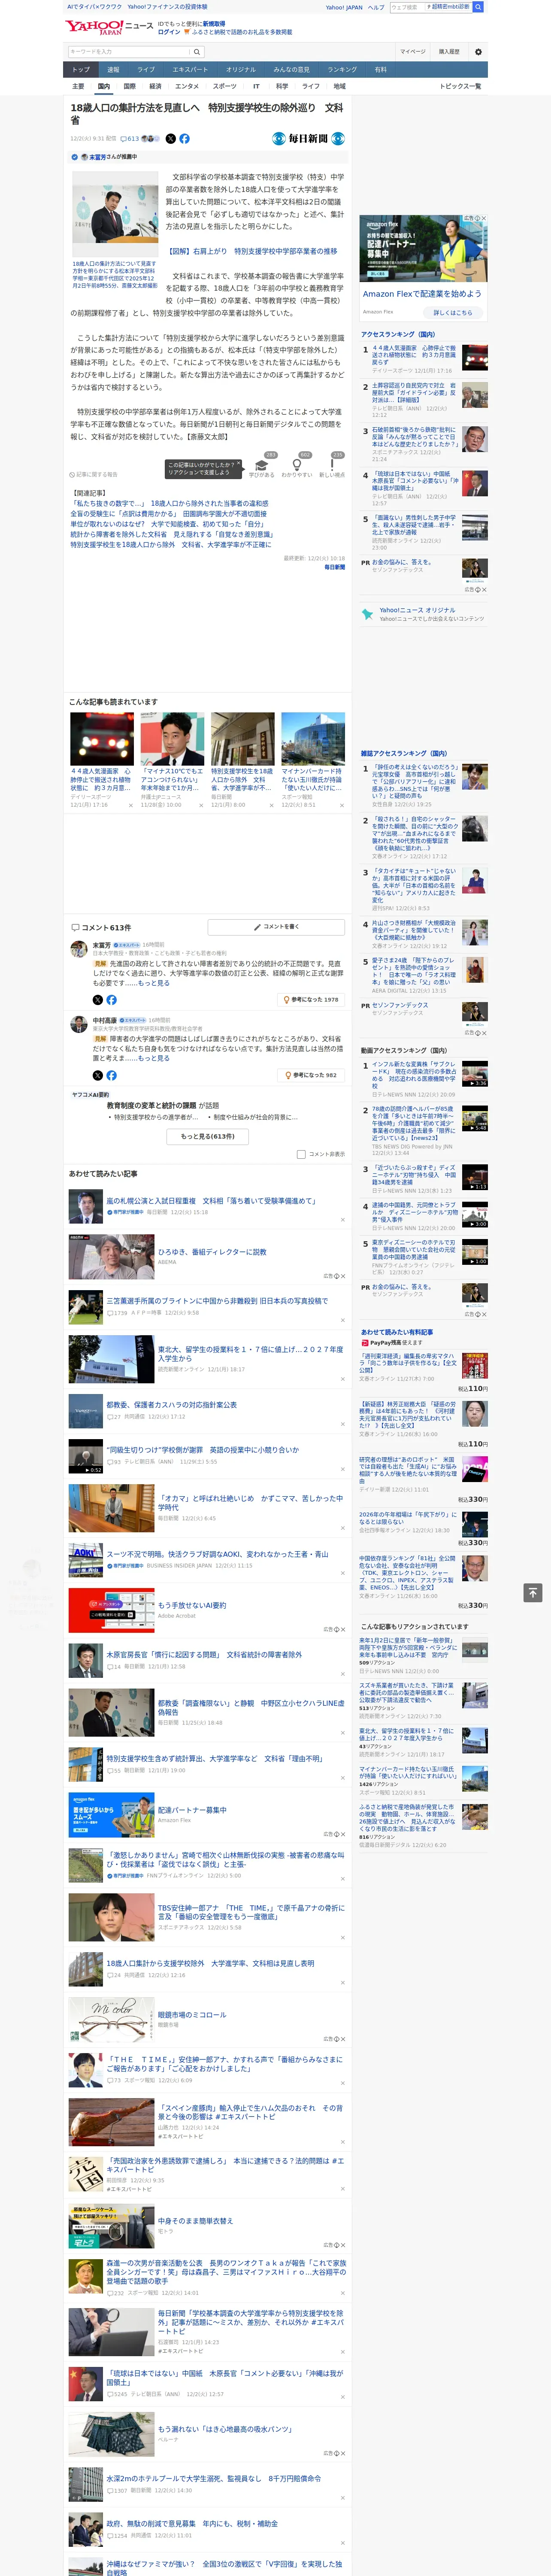551x2576 pixels.
Task: Click the Yahoo!ニュース オリジナル bird icon
Action: click(368, 614)
